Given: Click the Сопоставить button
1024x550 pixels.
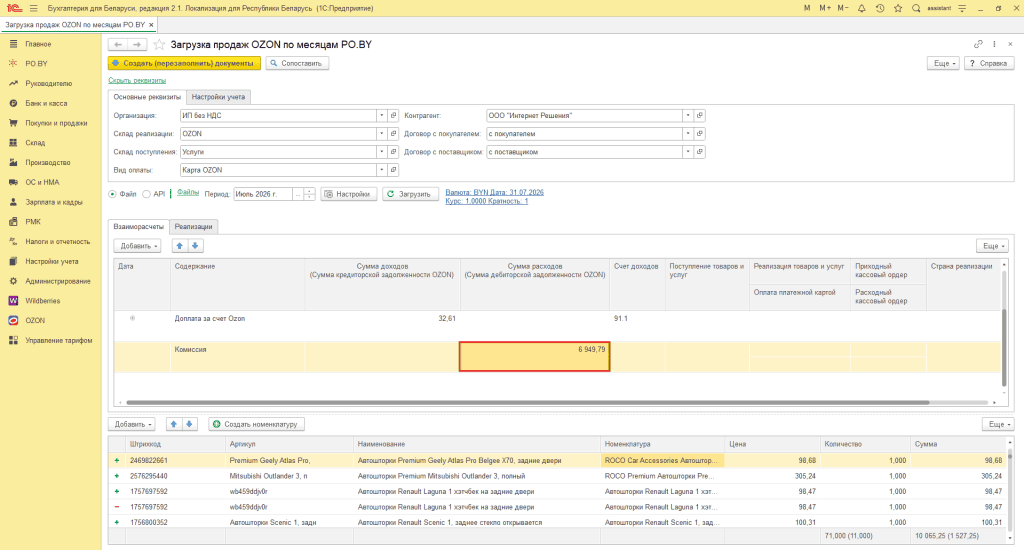Looking at the screenshot, I should 296,63.
